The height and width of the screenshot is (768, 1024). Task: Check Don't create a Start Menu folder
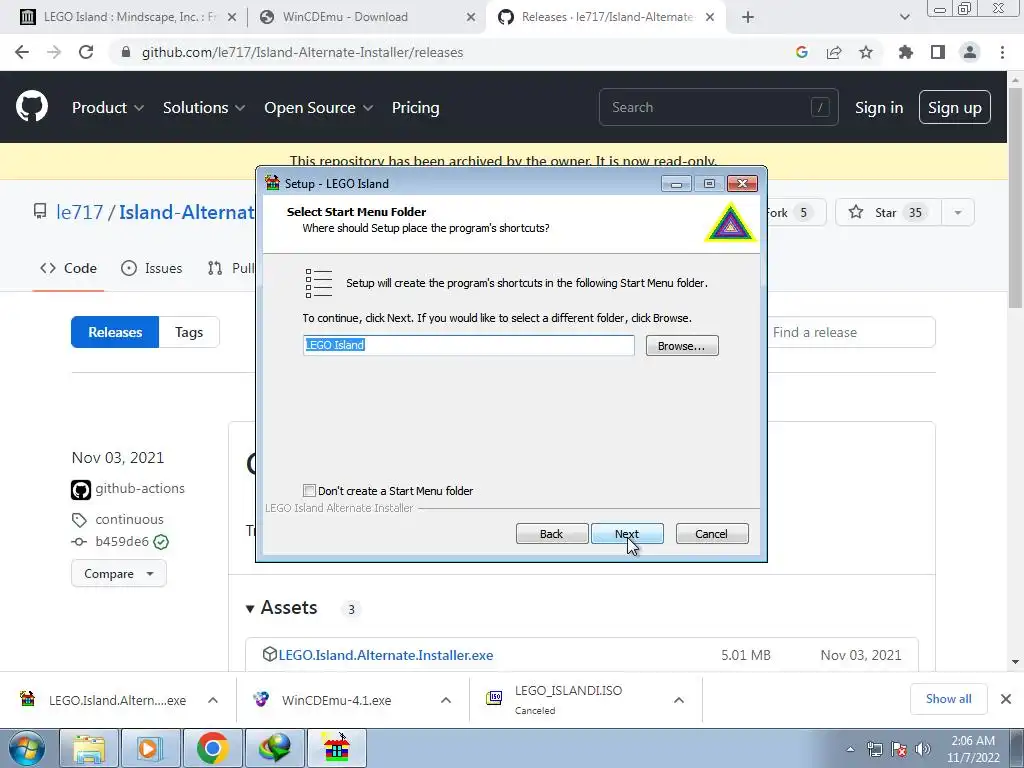click(310, 490)
